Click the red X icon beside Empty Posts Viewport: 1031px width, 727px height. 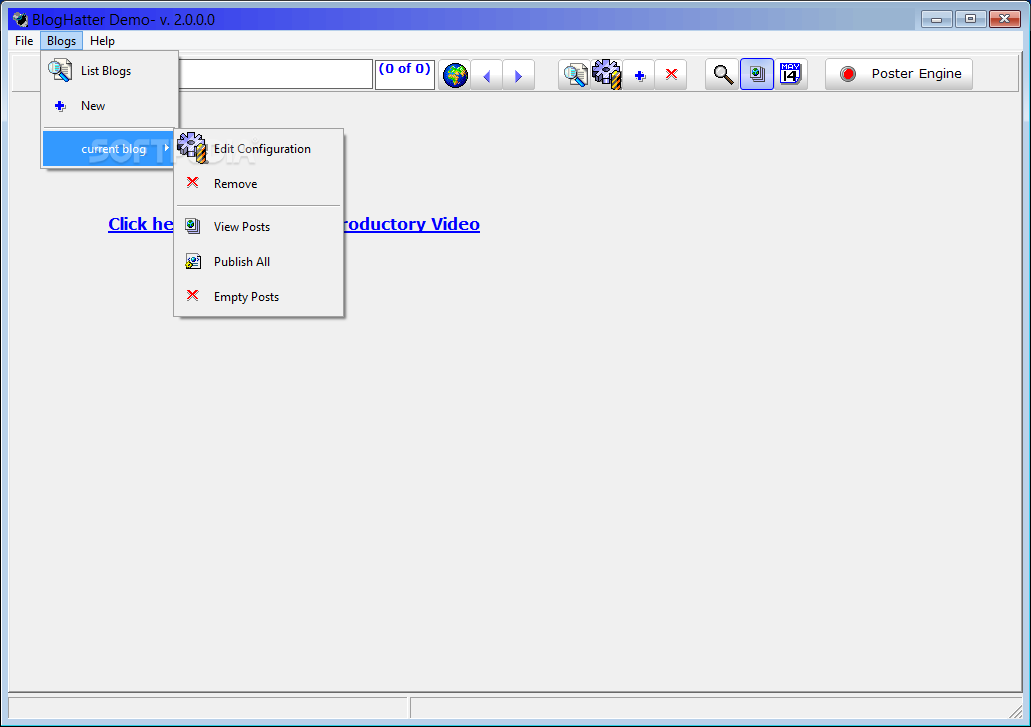coord(193,295)
